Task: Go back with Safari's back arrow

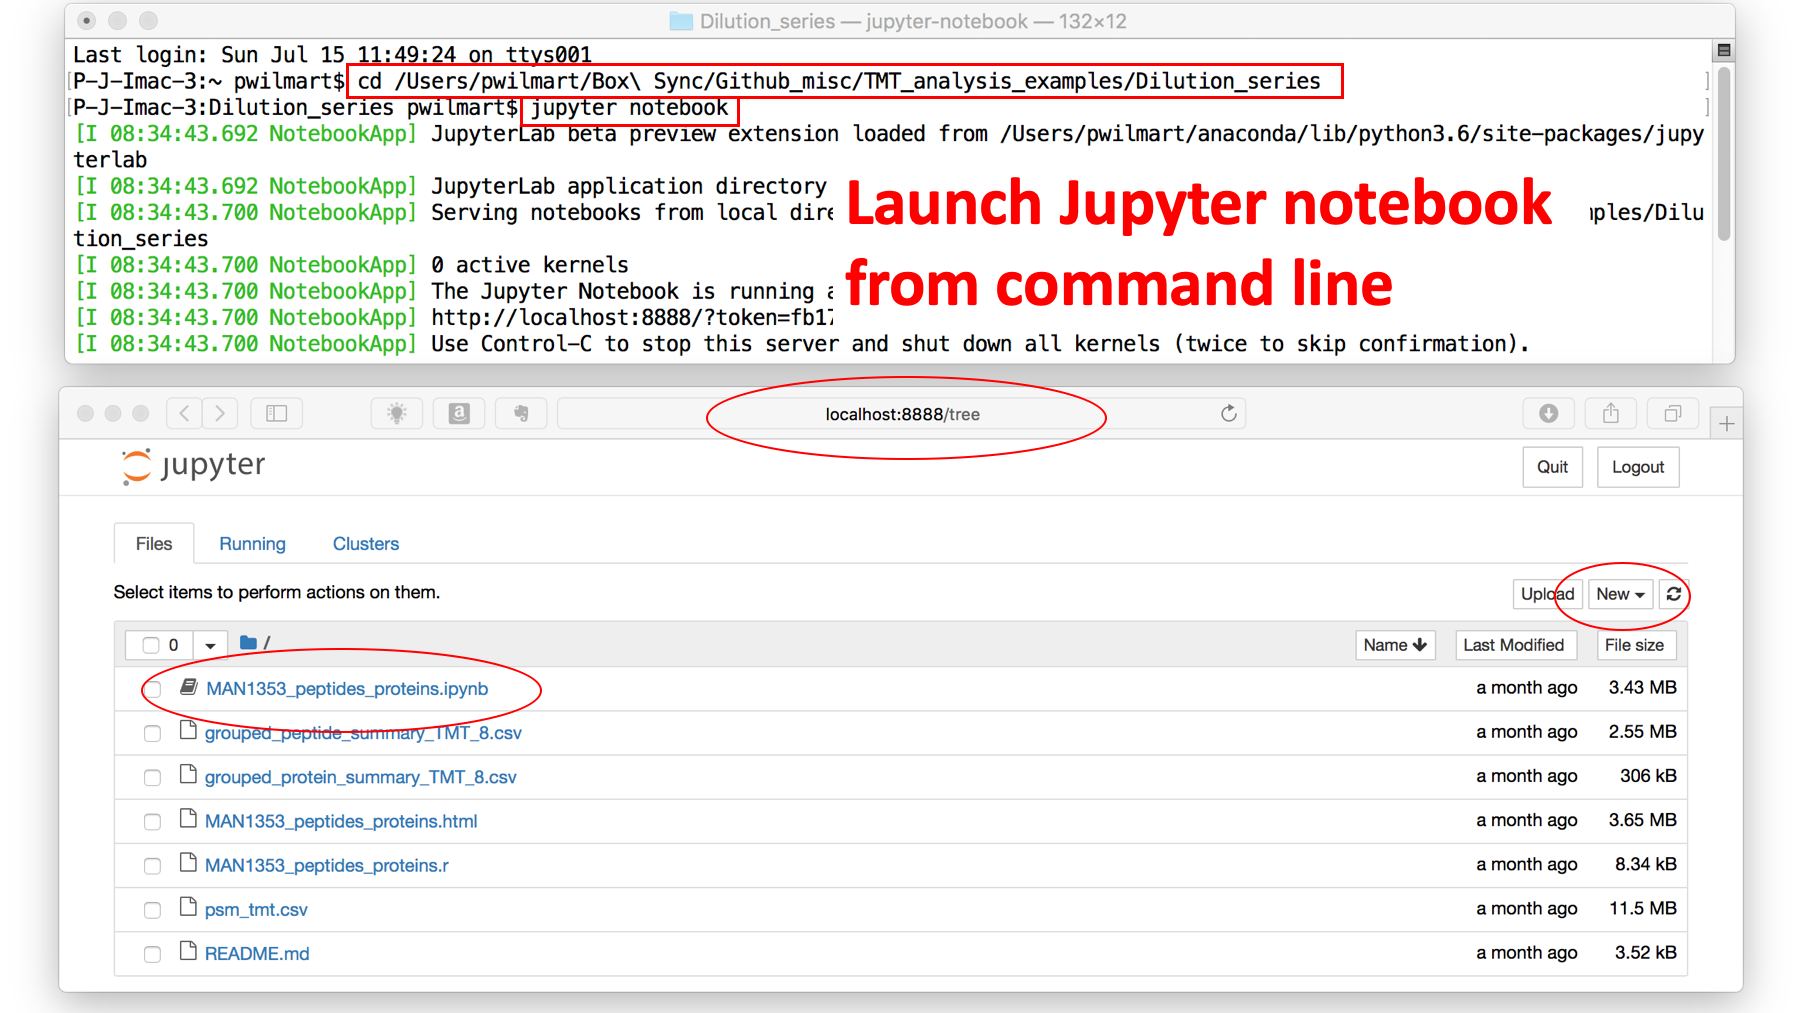Action: [184, 413]
